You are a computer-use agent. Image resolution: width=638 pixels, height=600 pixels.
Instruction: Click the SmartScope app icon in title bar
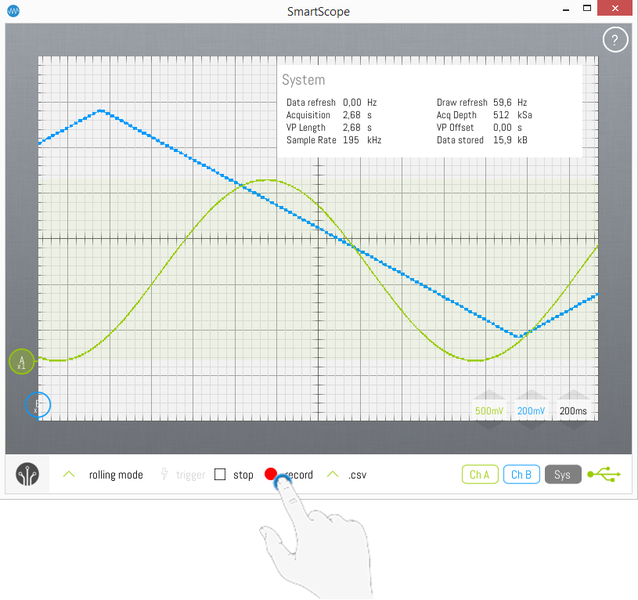[x=12, y=10]
